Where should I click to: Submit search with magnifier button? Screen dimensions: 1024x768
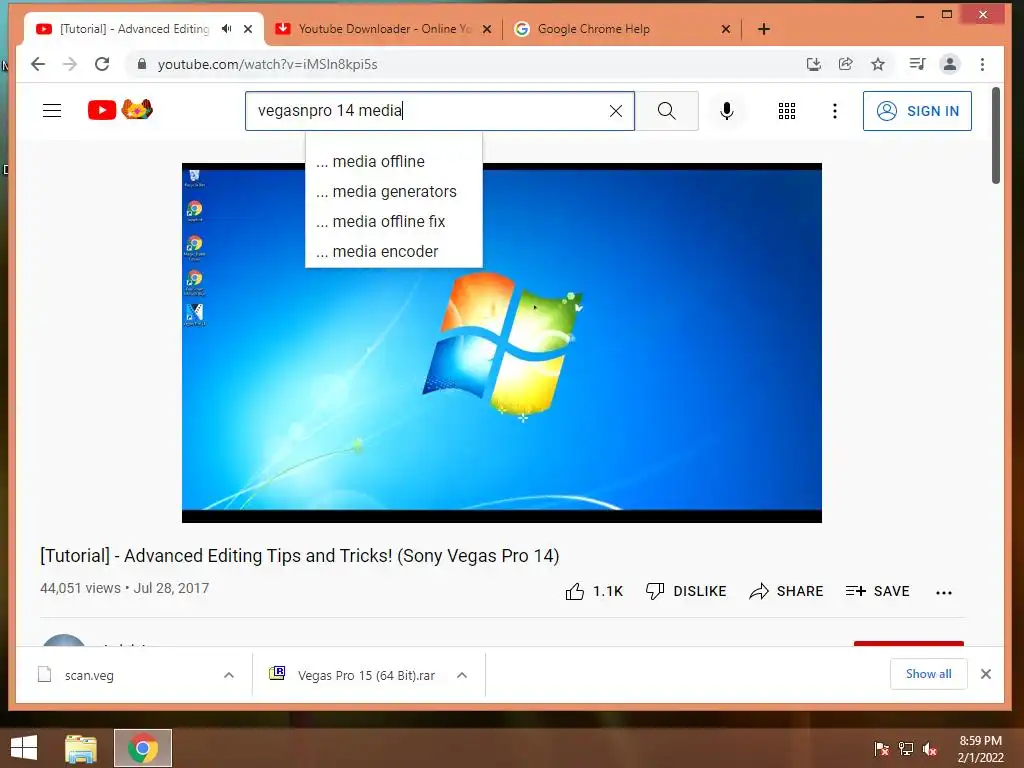(x=667, y=111)
